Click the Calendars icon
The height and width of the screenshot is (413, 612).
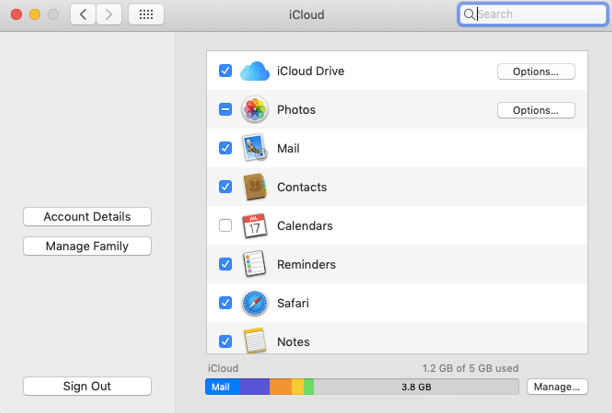point(254,226)
